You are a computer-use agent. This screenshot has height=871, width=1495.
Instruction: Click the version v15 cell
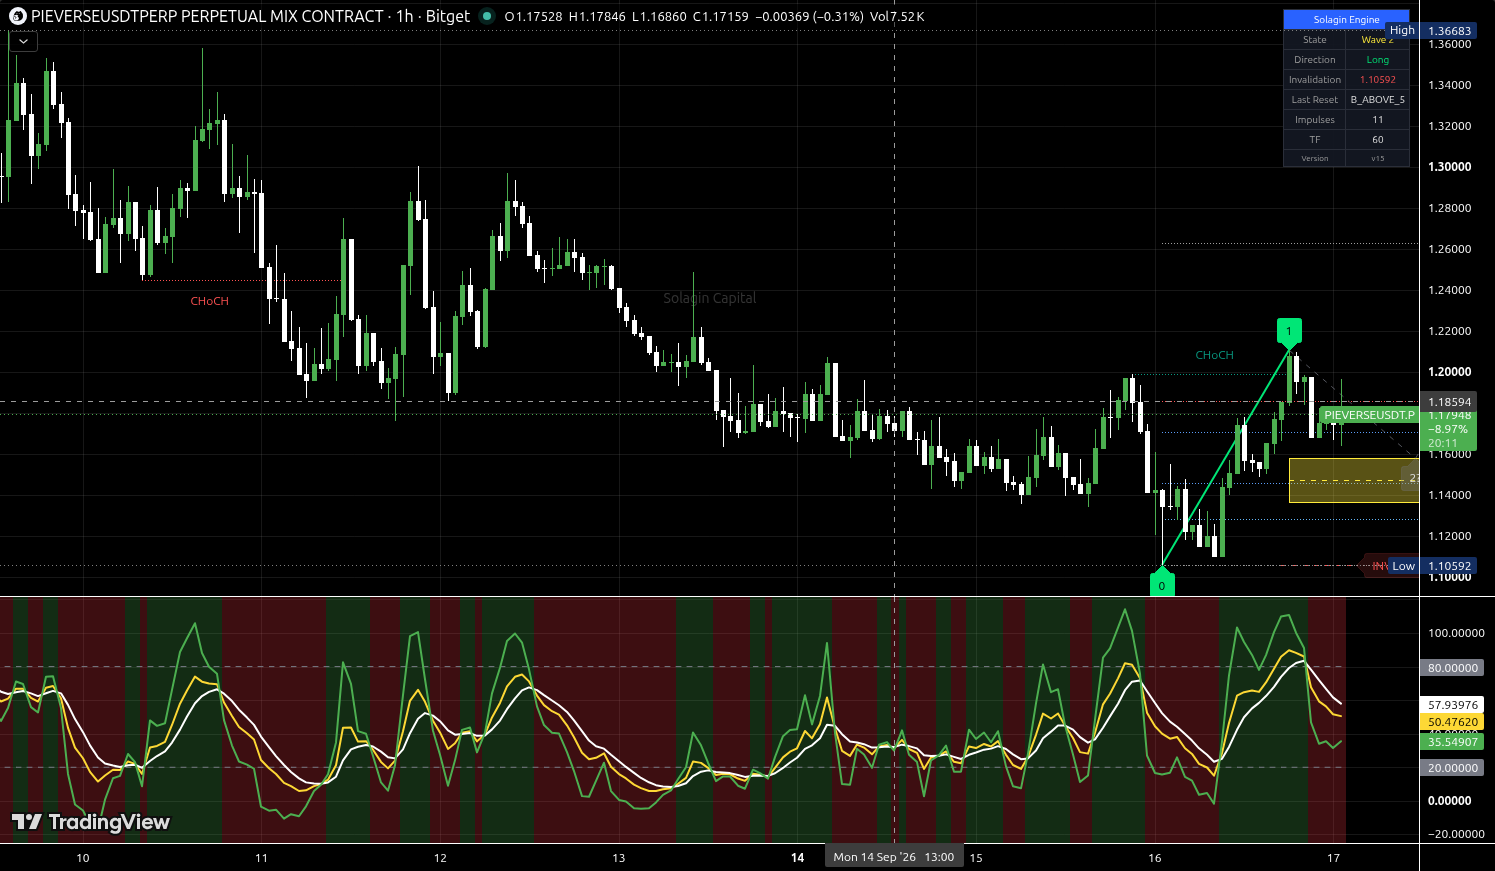pyautogui.click(x=1377, y=158)
